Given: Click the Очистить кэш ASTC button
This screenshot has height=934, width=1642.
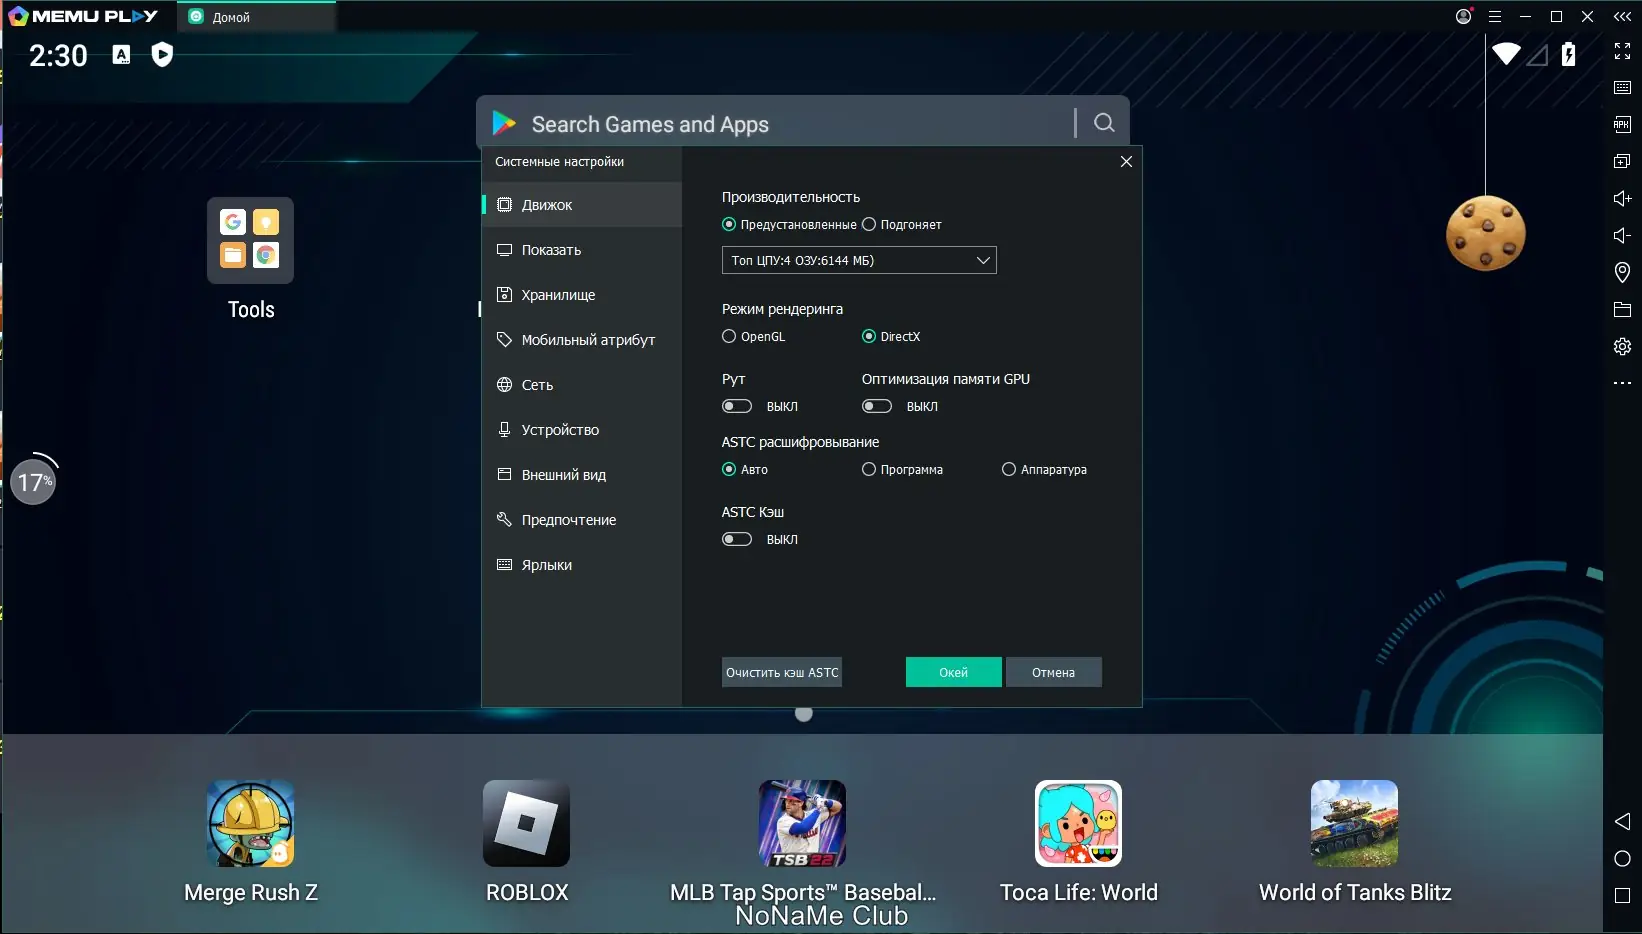Looking at the screenshot, I should tap(782, 672).
